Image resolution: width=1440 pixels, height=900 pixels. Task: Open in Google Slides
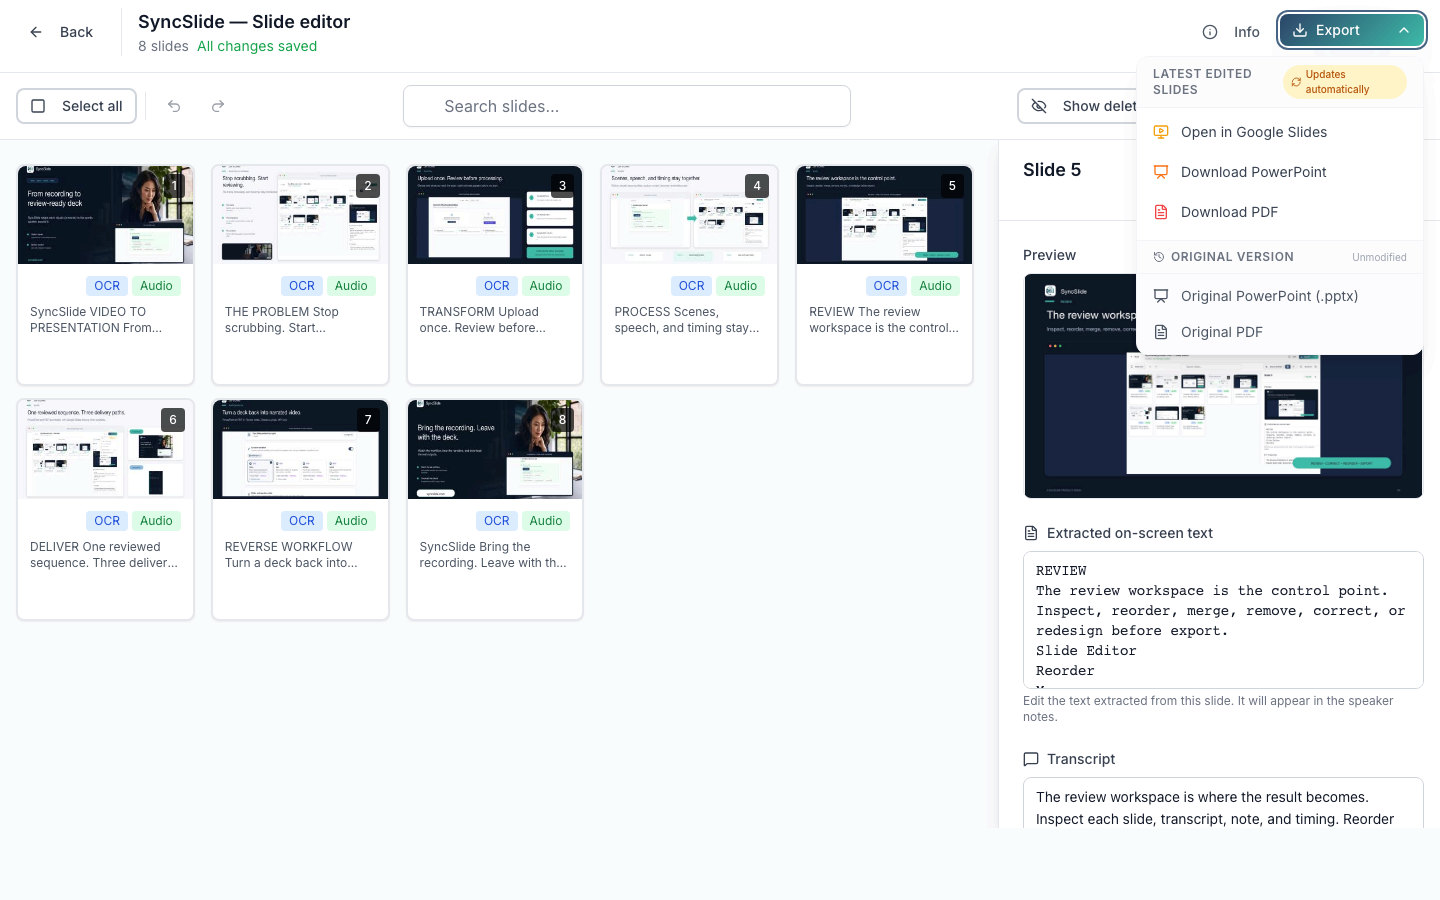pyautogui.click(x=1280, y=132)
